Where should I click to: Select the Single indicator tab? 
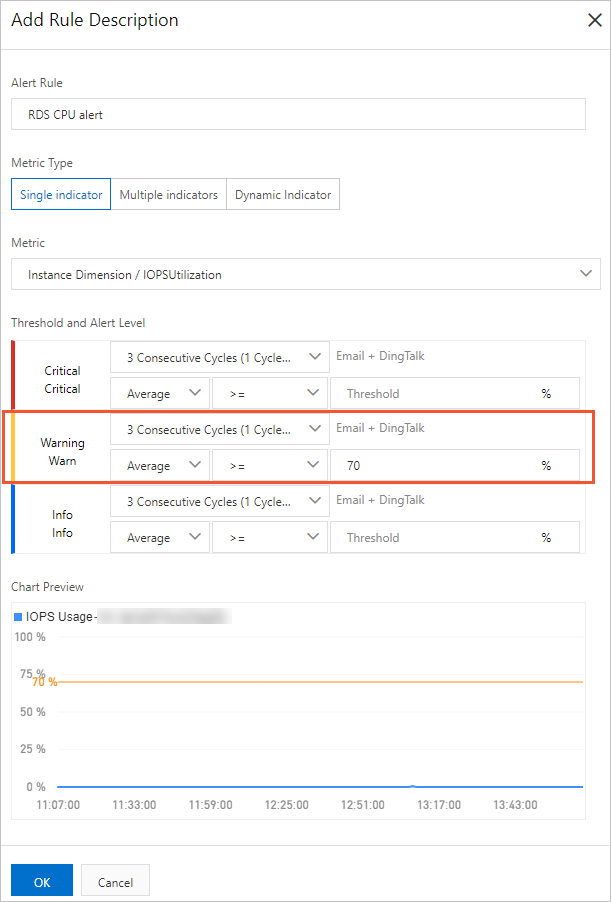tap(60, 194)
